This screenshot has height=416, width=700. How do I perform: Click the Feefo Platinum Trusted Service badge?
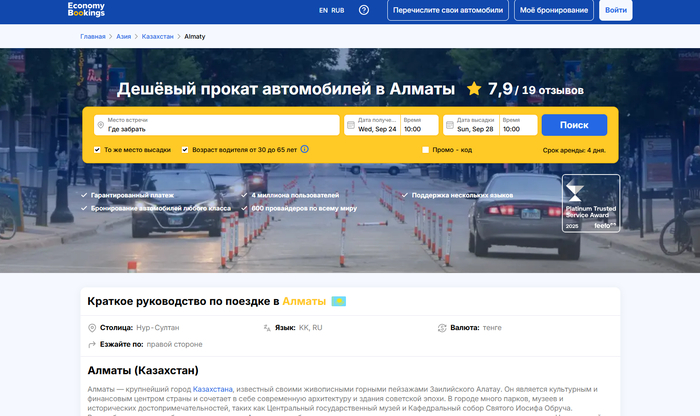[590, 204]
